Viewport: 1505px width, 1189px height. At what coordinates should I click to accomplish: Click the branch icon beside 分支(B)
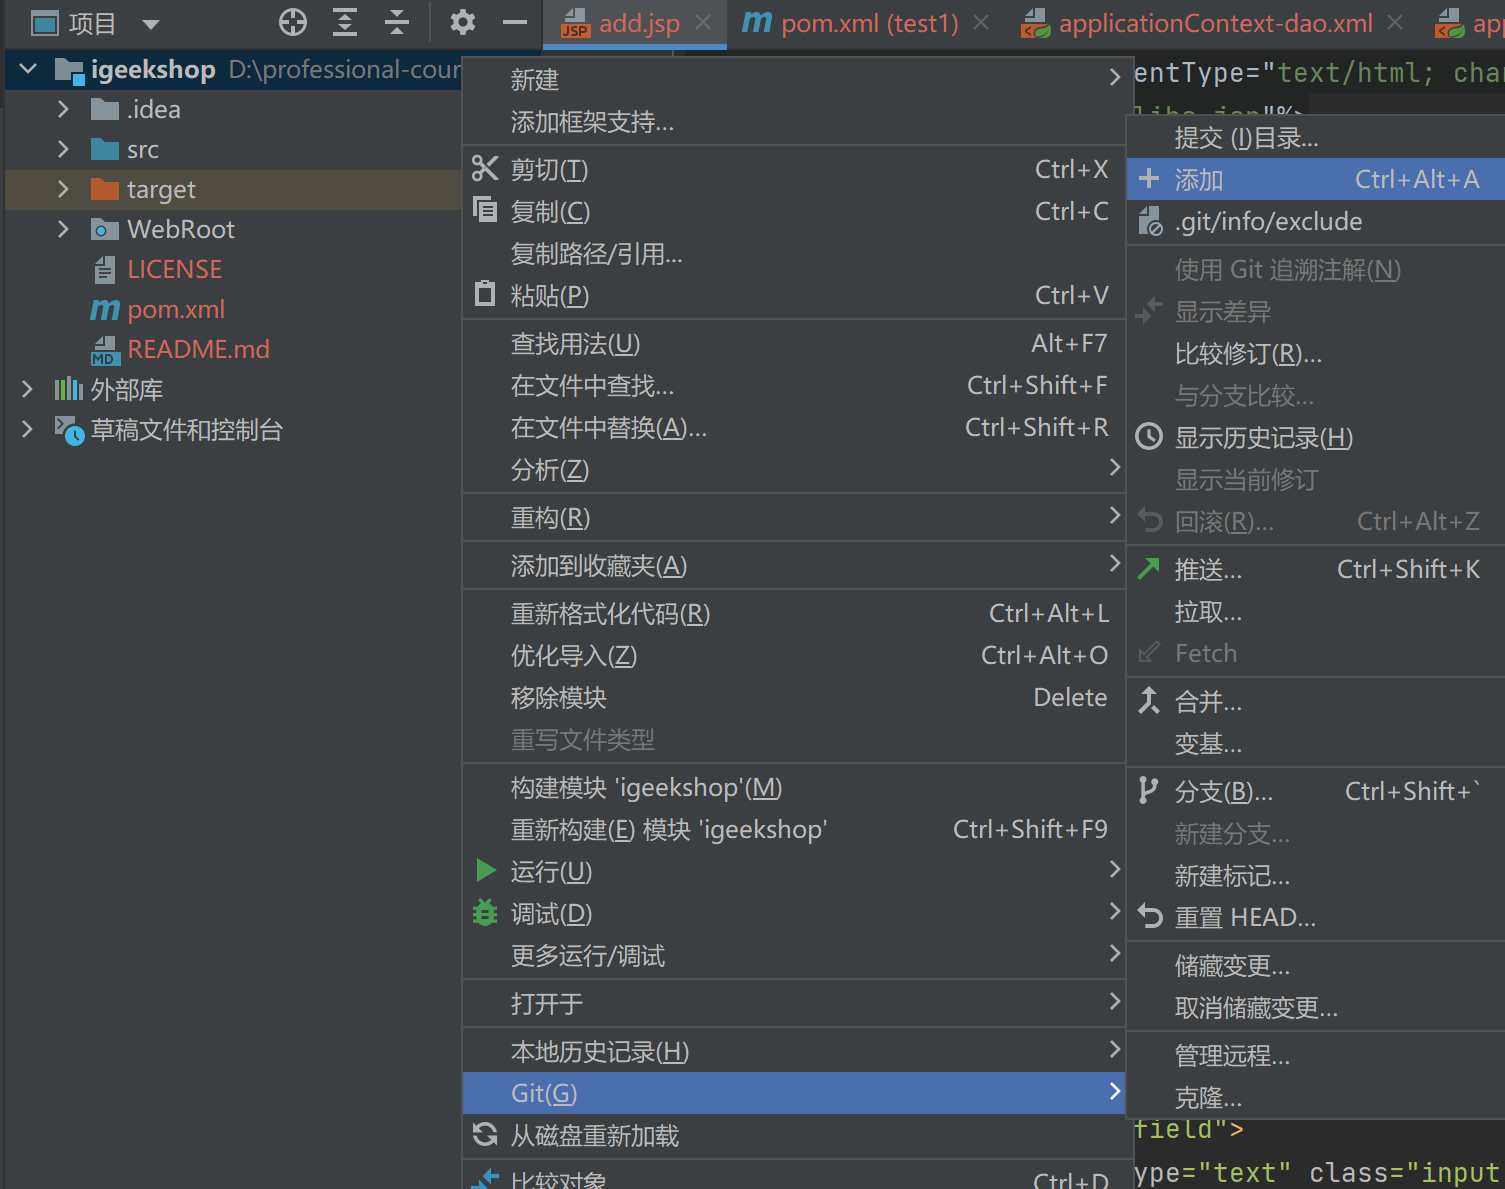point(1148,790)
